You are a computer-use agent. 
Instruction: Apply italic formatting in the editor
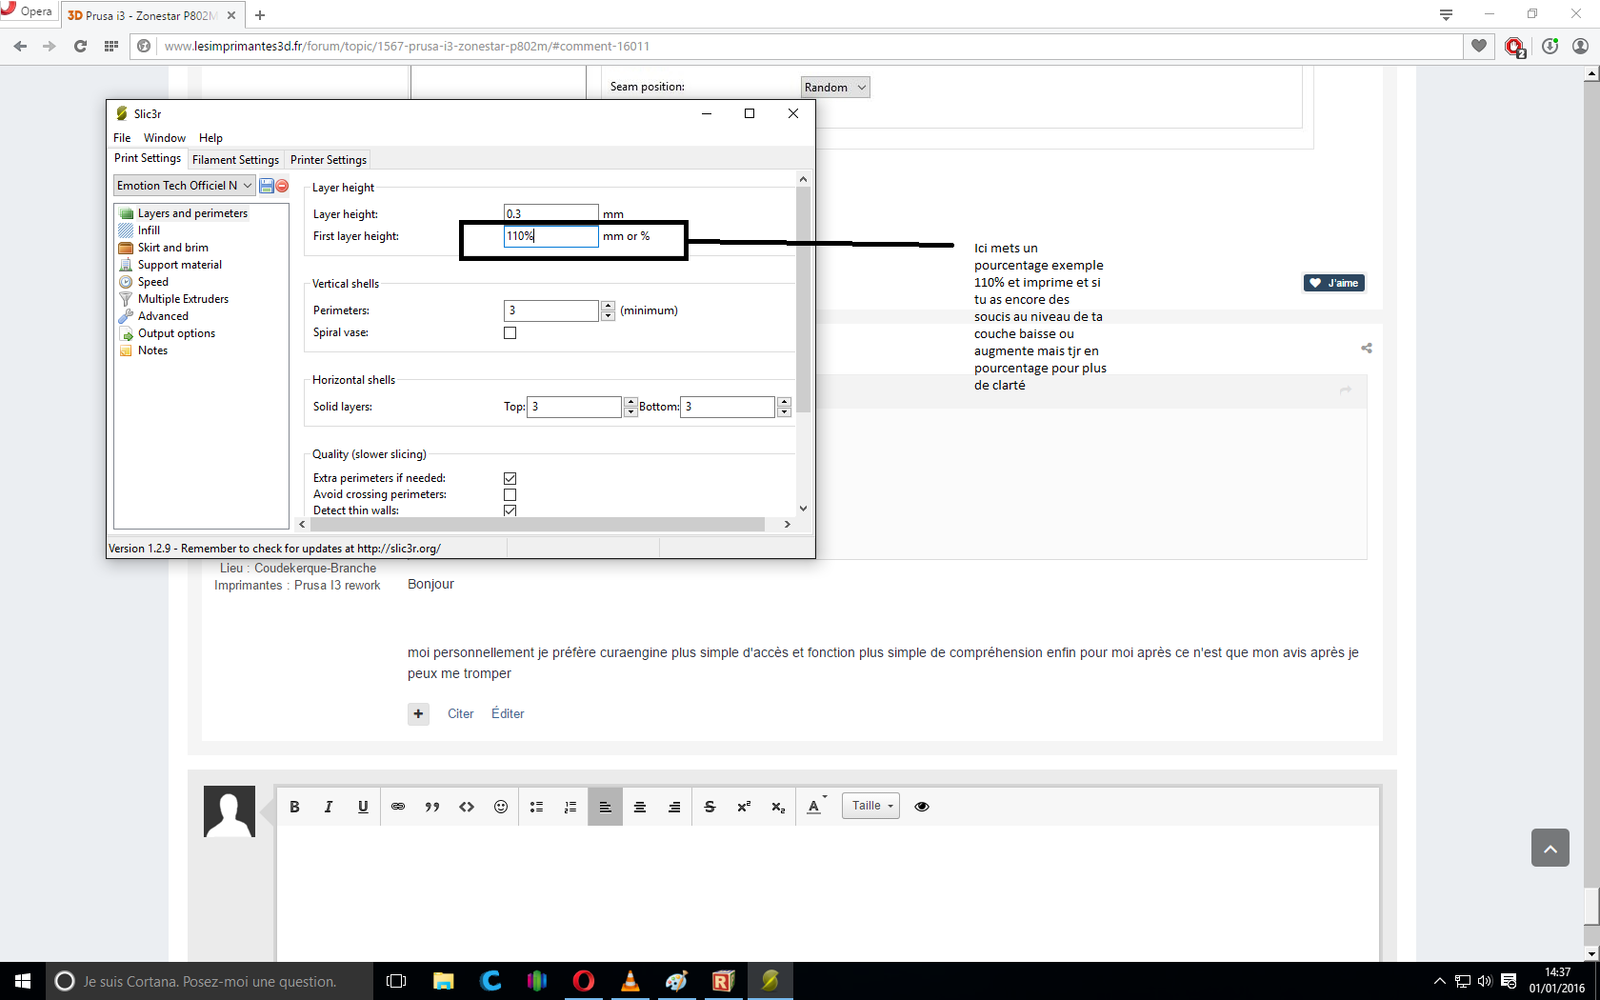(x=328, y=807)
